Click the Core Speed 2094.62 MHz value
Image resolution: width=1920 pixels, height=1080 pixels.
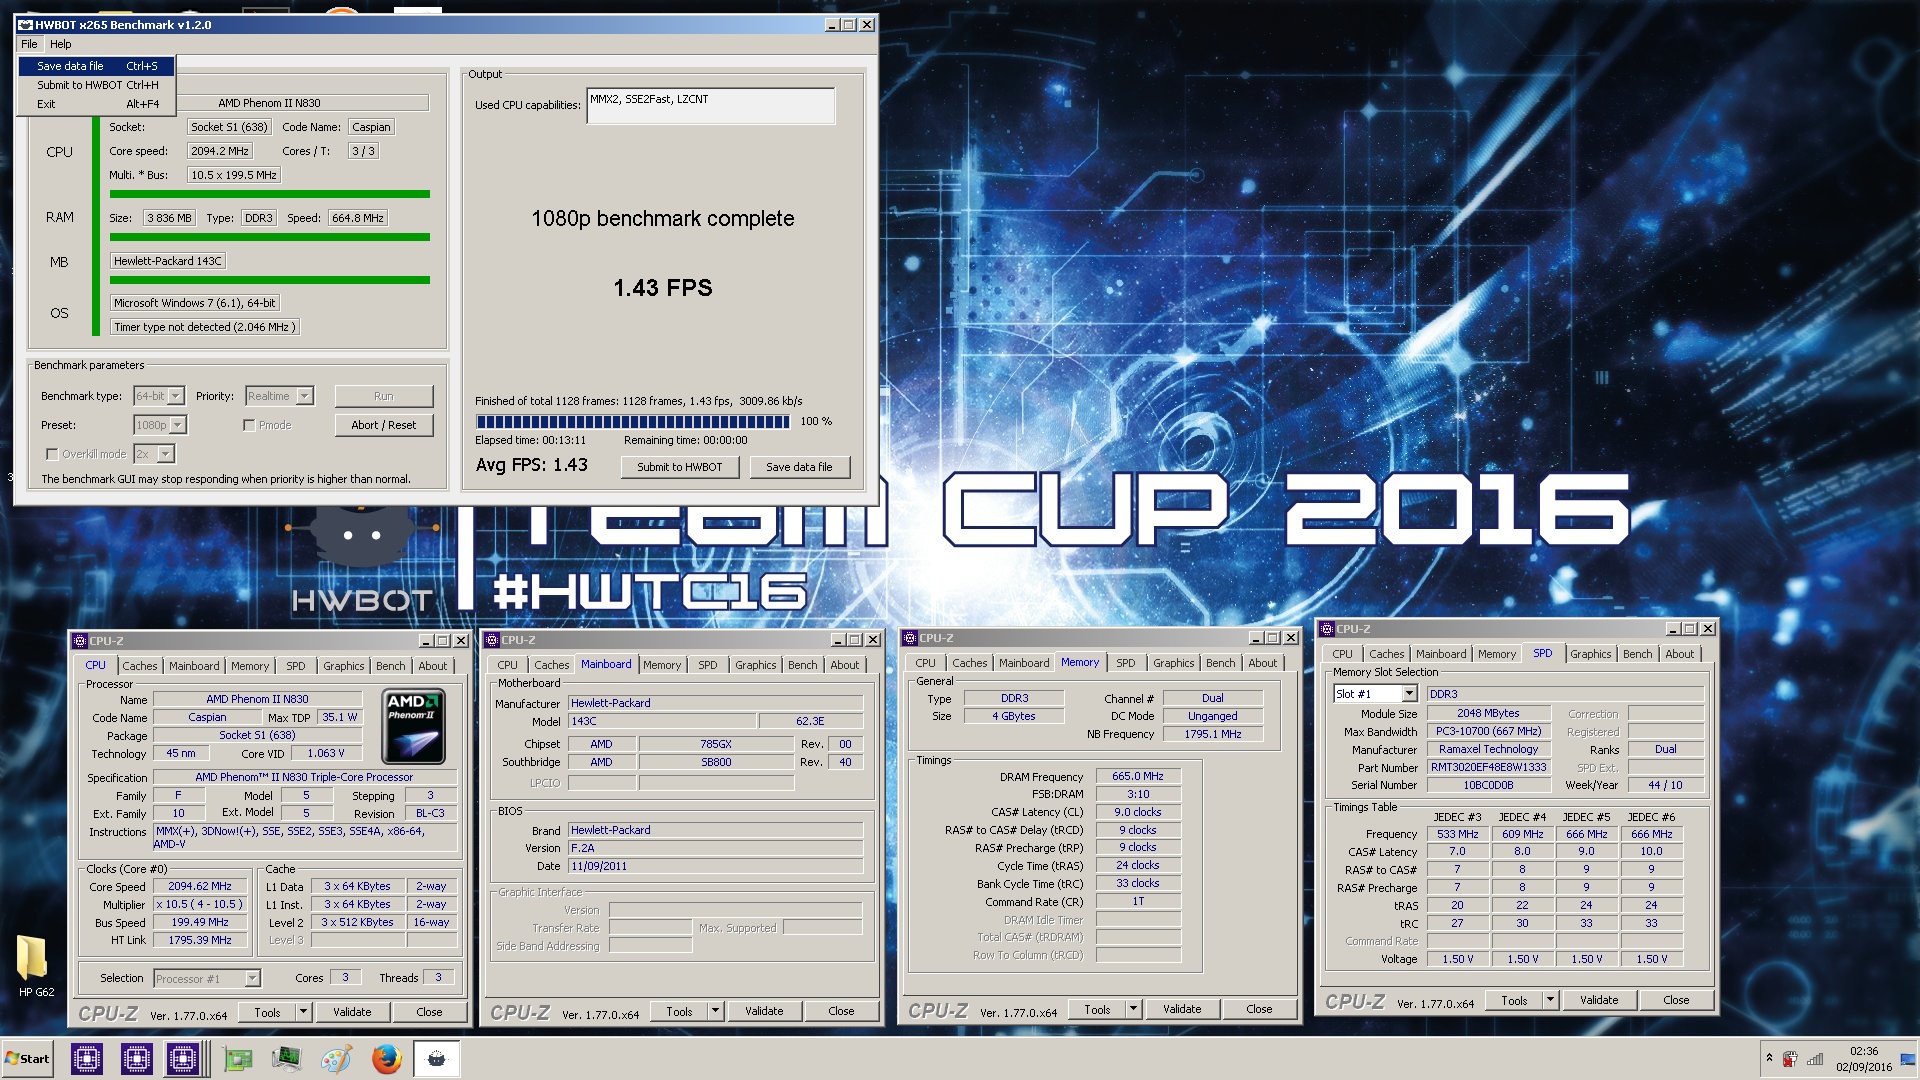(x=200, y=886)
